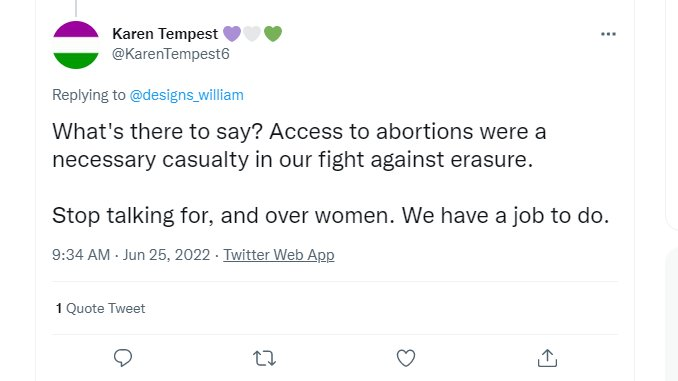678x381 pixels.
Task: Open the three-dot more options menu
Action: pyautogui.click(x=608, y=34)
